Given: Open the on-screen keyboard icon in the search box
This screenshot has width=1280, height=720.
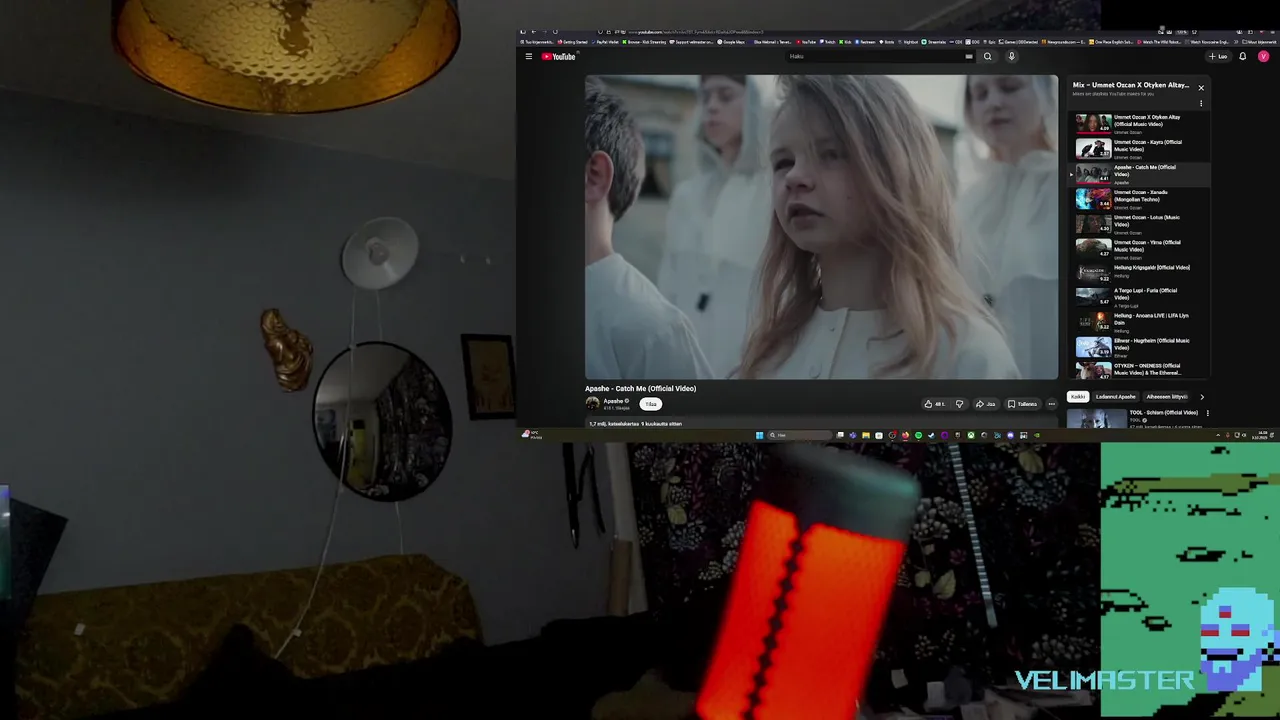Looking at the screenshot, I should point(968,56).
